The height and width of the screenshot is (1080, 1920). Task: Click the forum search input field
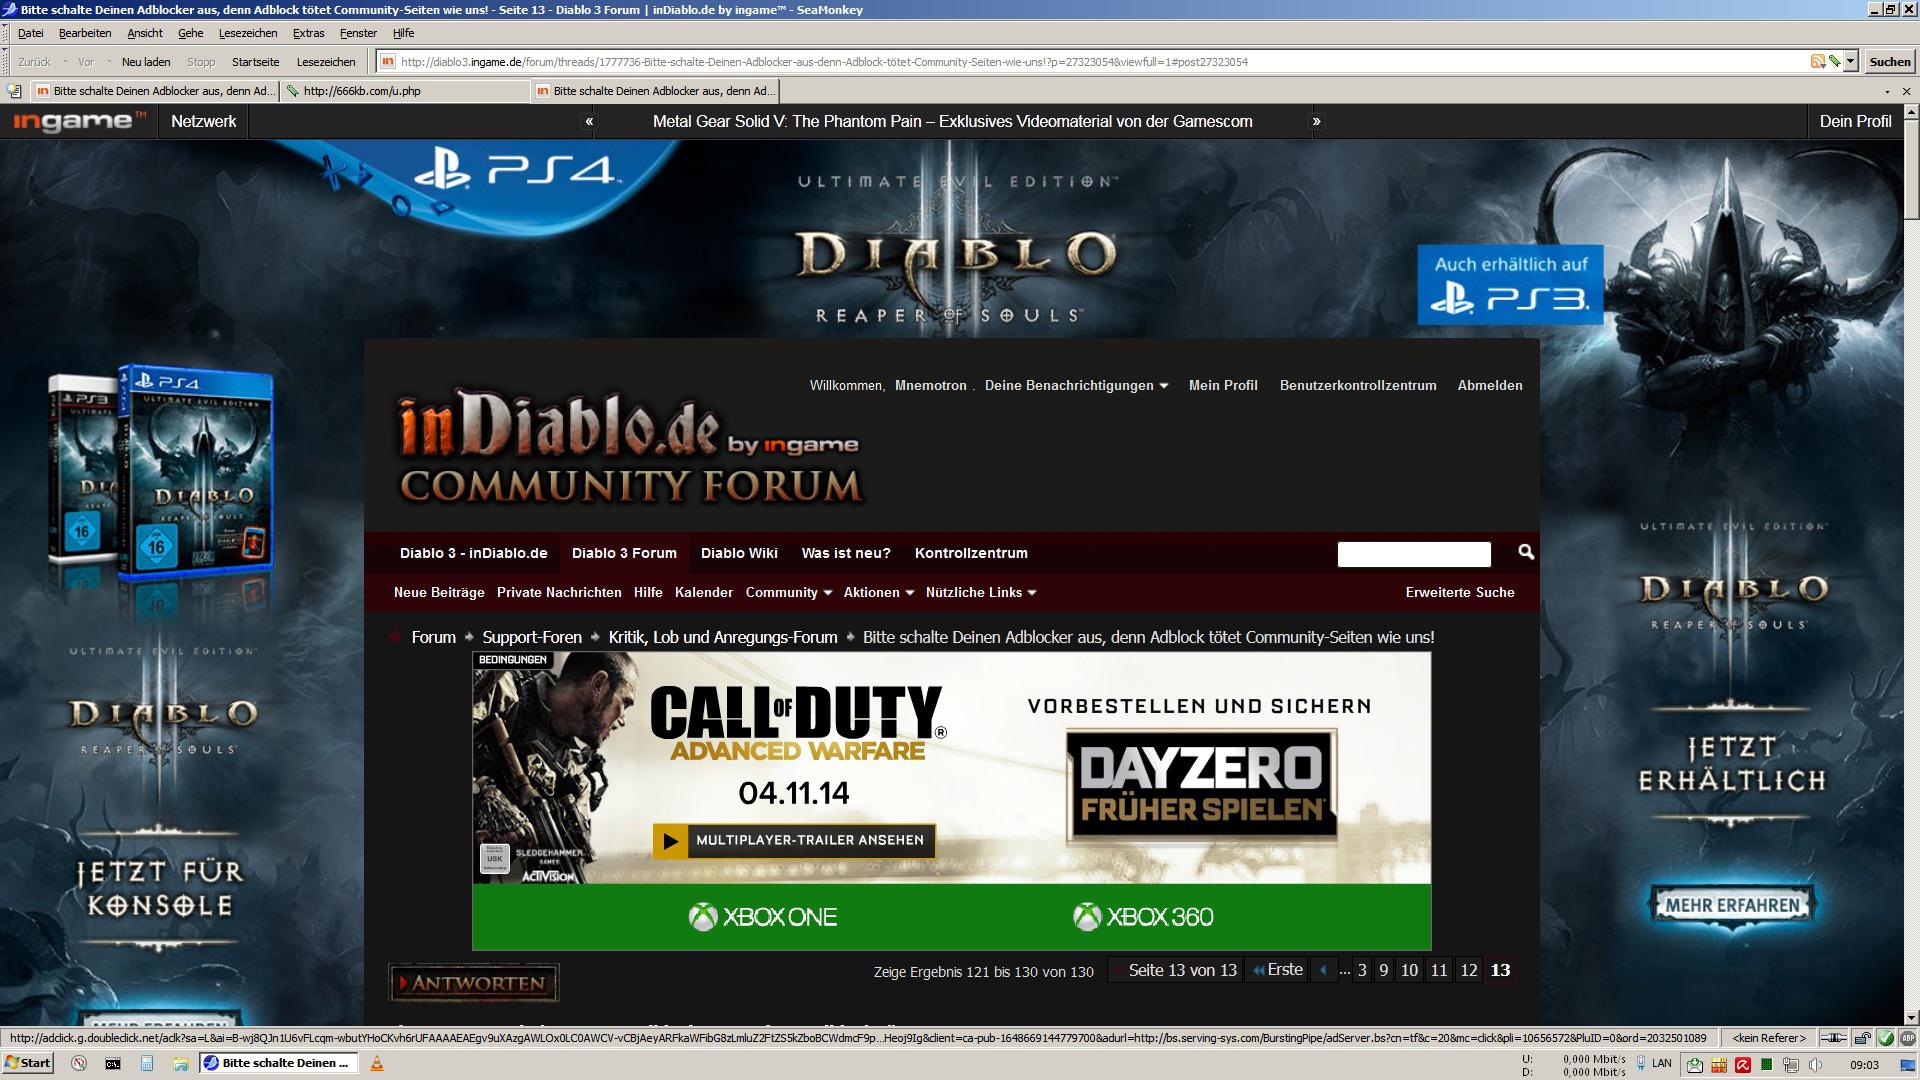[1414, 554]
